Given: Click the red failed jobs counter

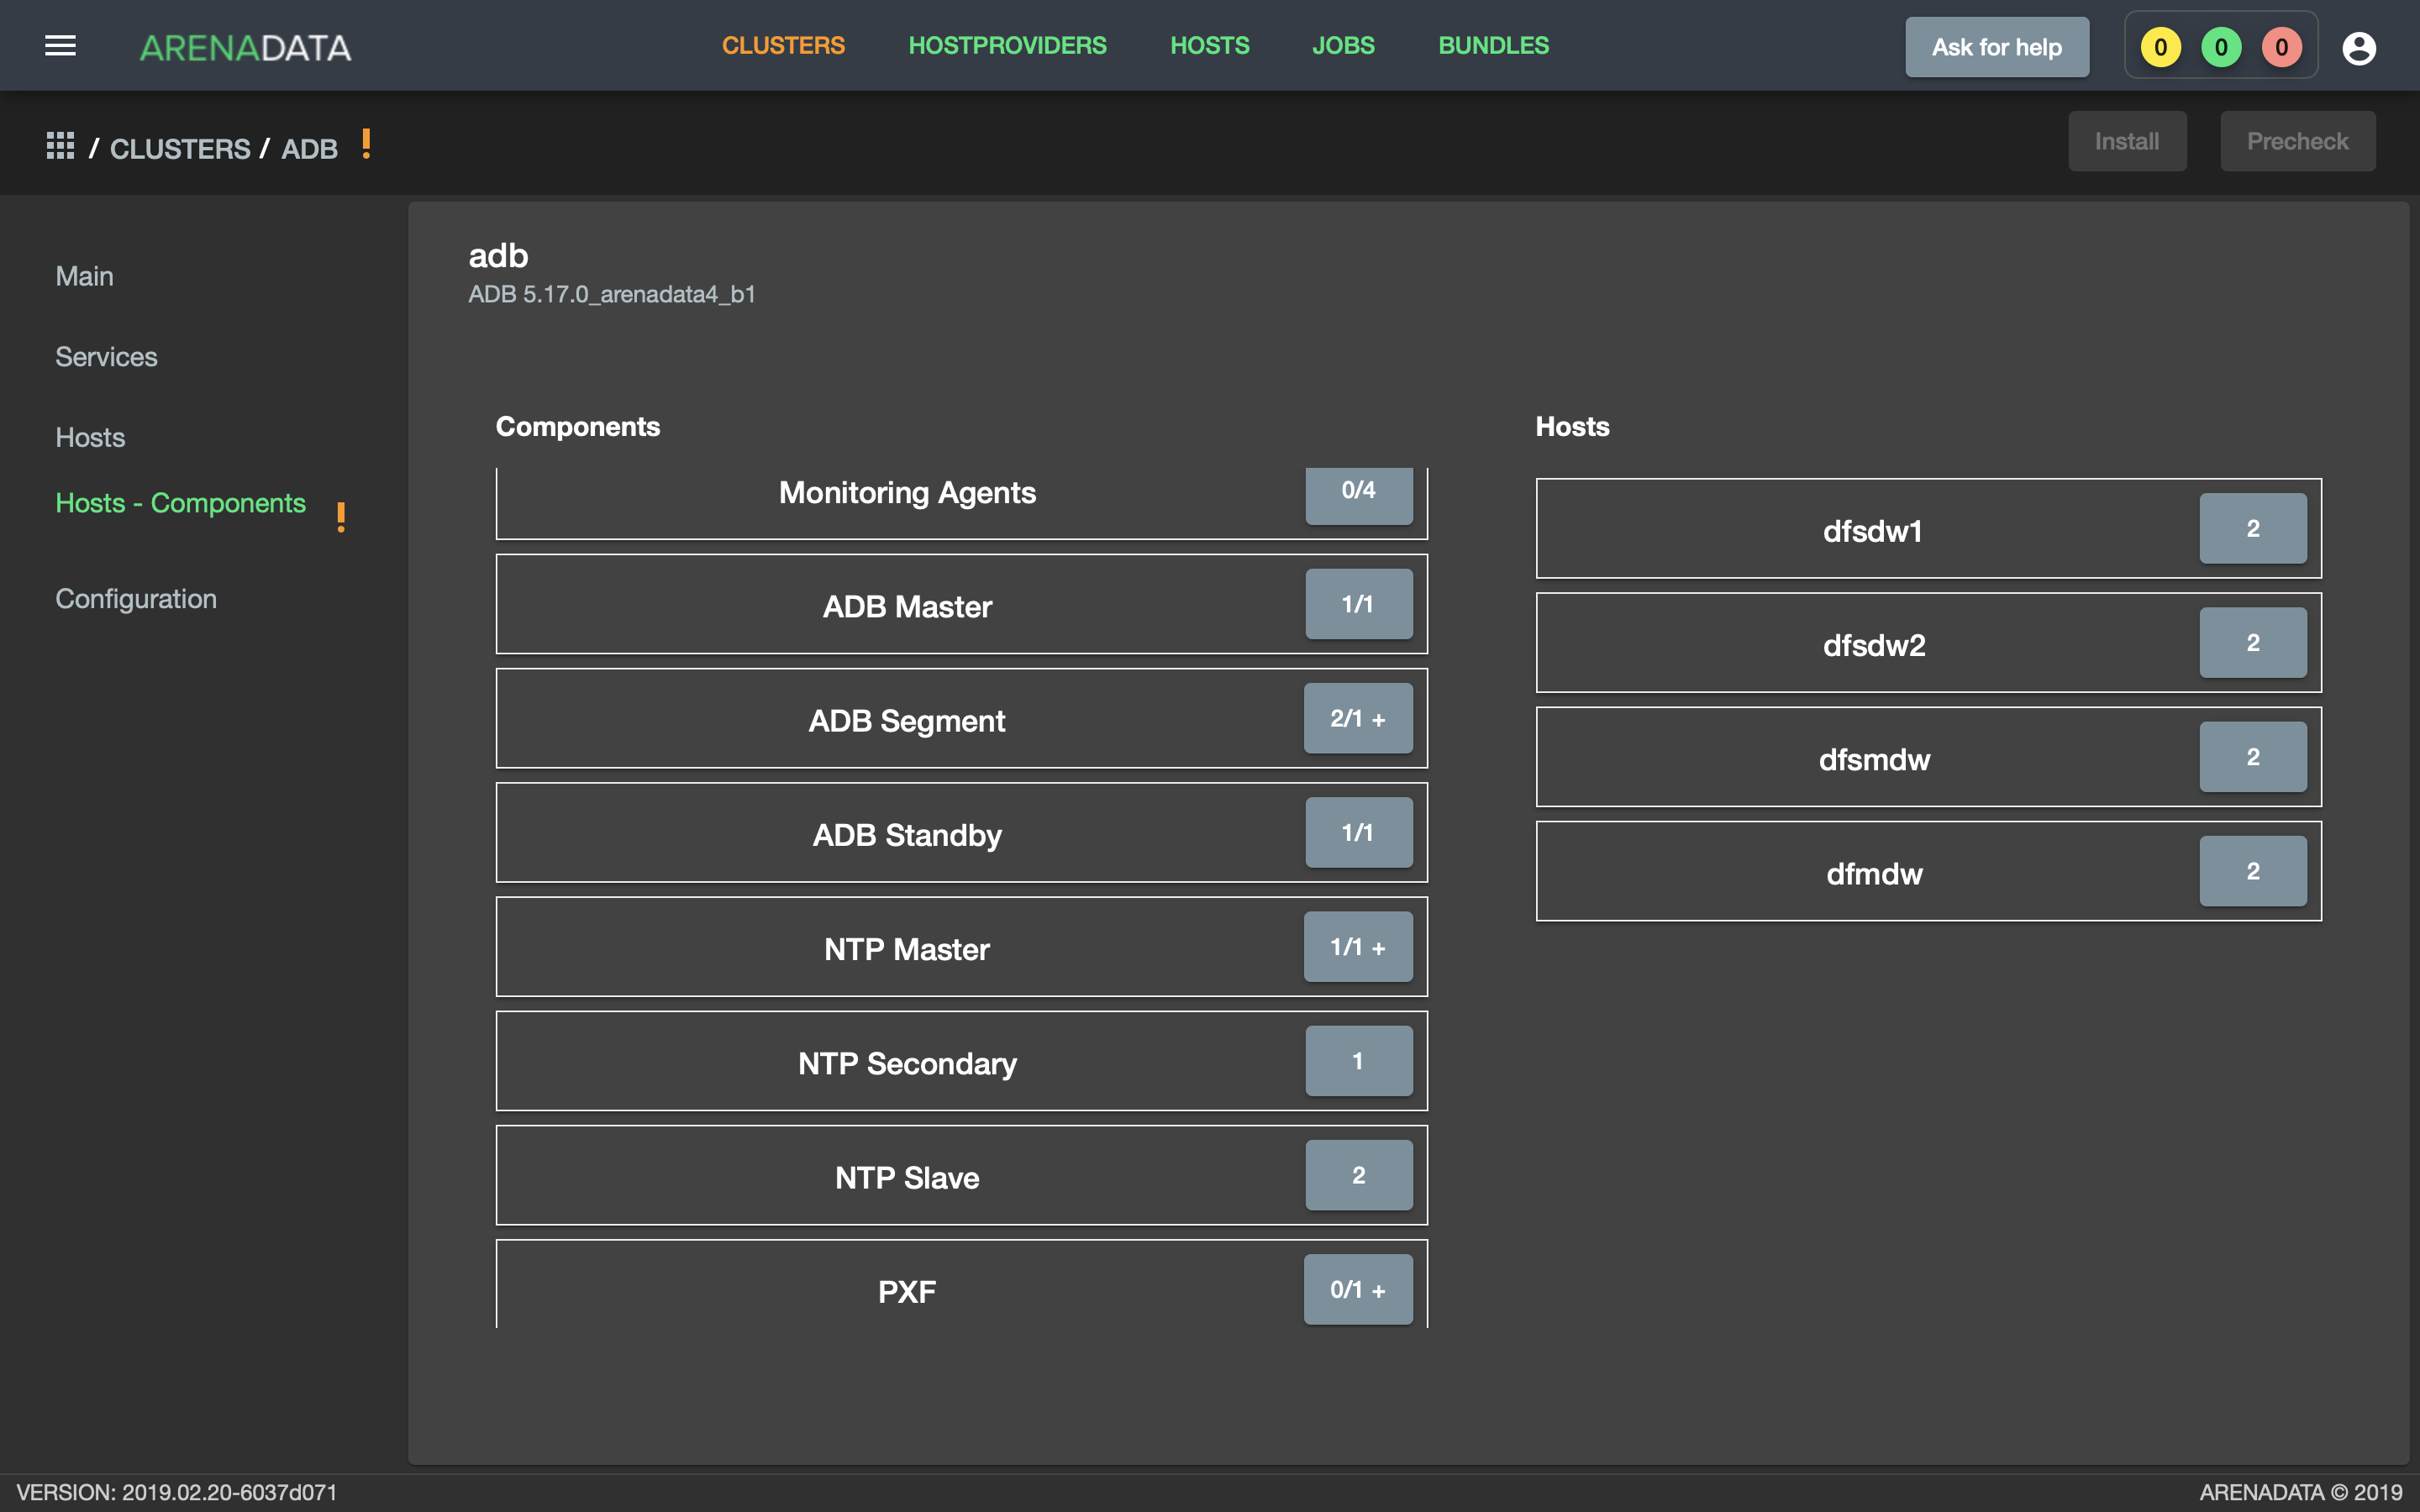Looking at the screenshot, I should pos(2281,47).
